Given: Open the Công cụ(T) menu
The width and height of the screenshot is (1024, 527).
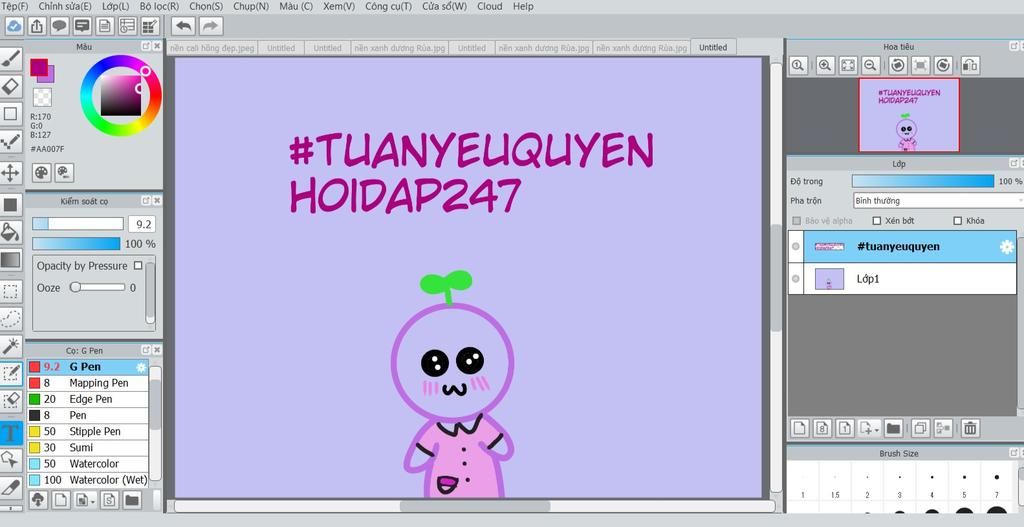Looking at the screenshot, I should (388, 7).
